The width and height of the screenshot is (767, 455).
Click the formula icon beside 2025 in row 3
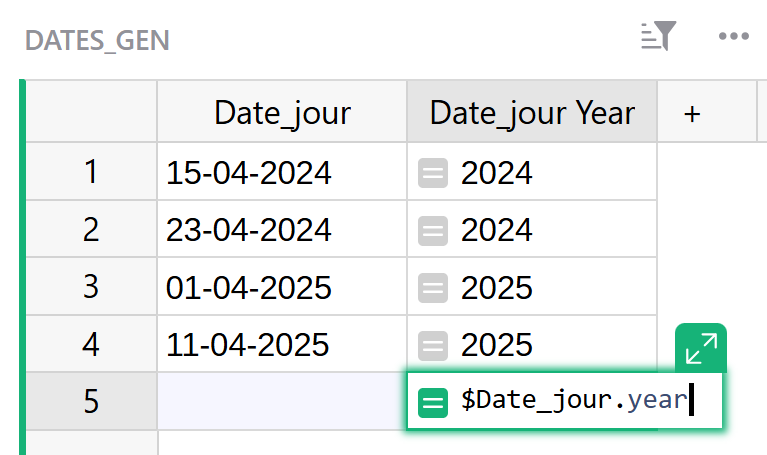point(433,288)
